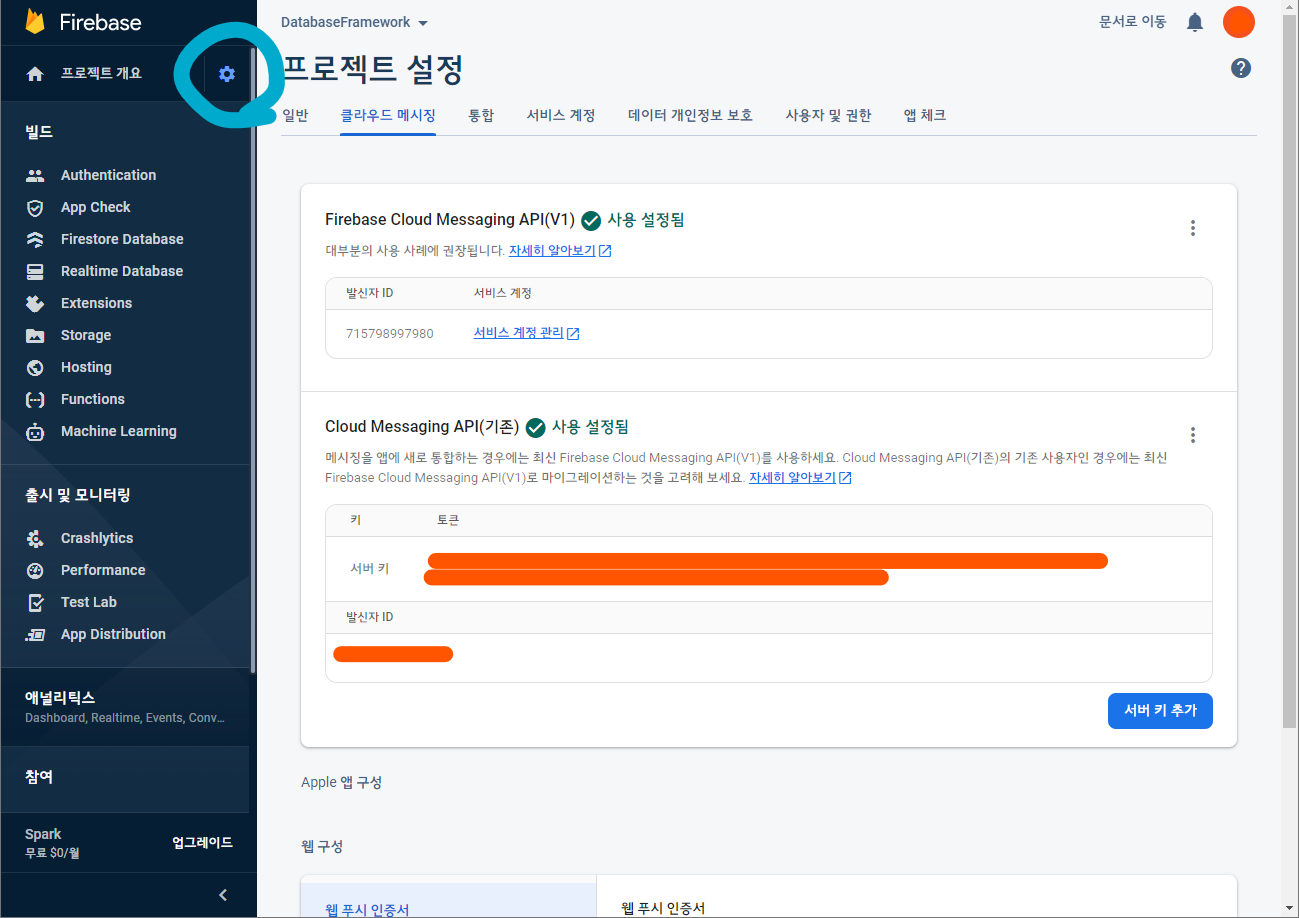Viewport: 1299px width, 918px height.
Task: Open Performance monitoring section
Action: [x=103, y=570]
